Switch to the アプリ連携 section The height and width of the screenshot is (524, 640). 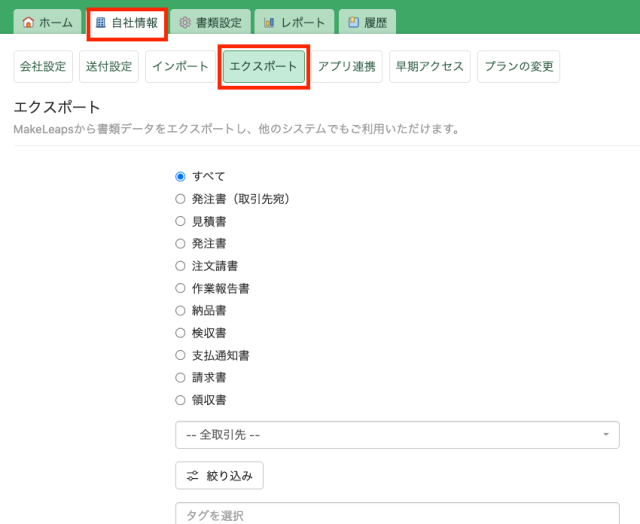(346, 67)
